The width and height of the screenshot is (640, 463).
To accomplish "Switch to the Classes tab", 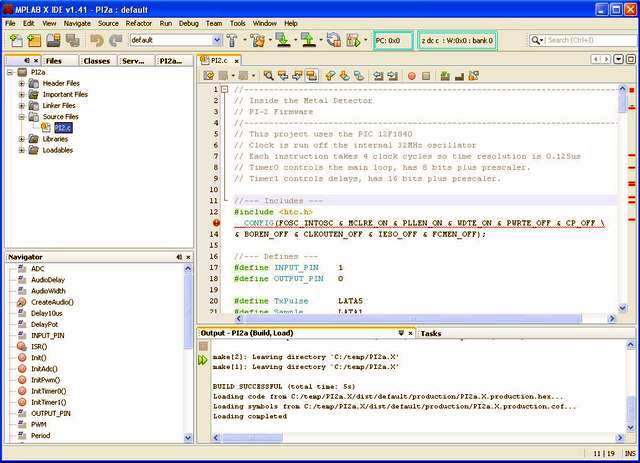I will pos(97,60).
